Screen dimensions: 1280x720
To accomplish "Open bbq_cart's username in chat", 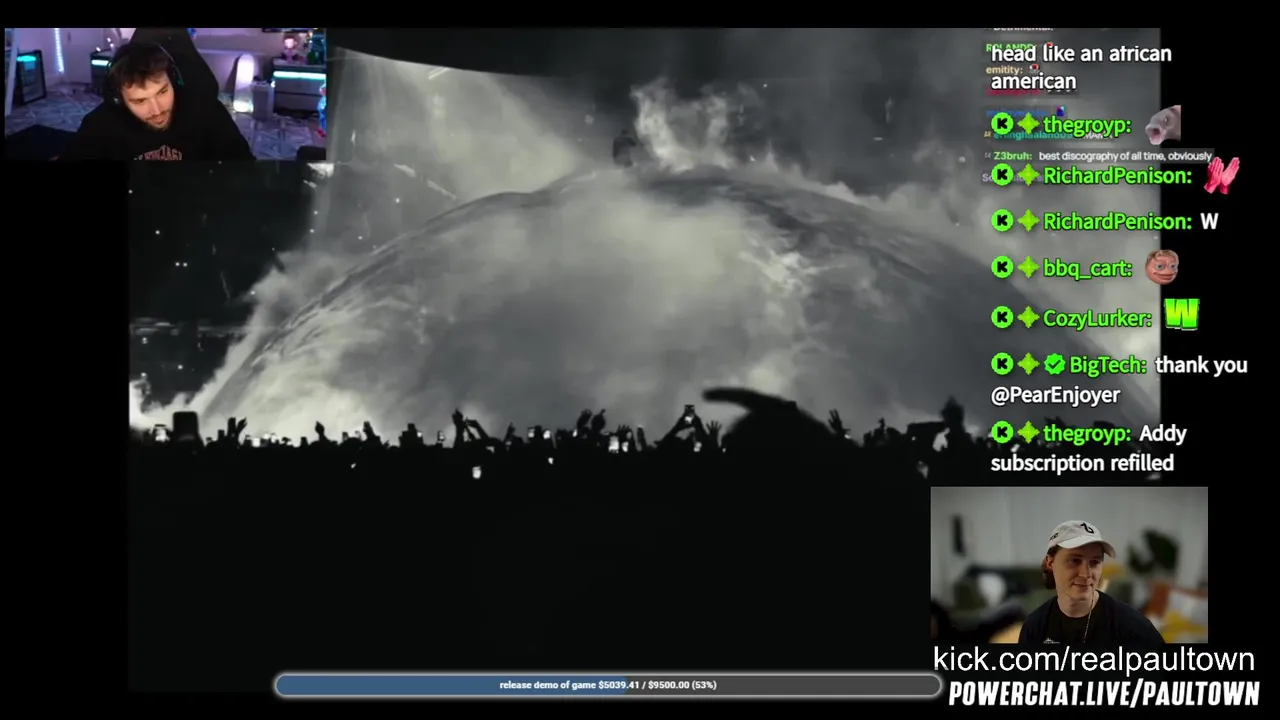I will [1088, 268].
